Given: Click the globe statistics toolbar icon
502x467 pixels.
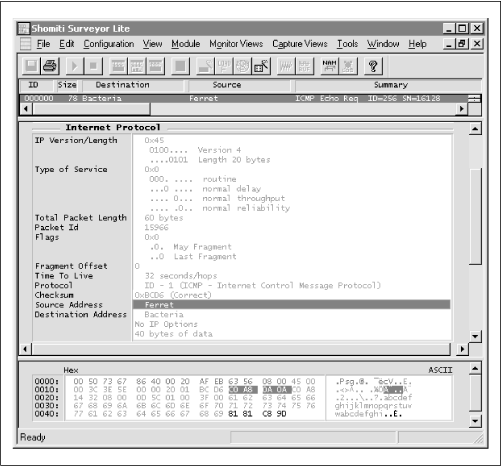Looking at the screenshot, I should click(243, 66).
